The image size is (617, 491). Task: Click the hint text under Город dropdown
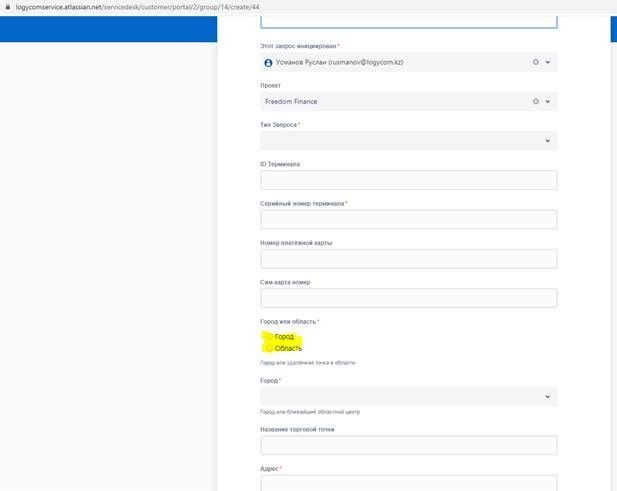point(310,412)
